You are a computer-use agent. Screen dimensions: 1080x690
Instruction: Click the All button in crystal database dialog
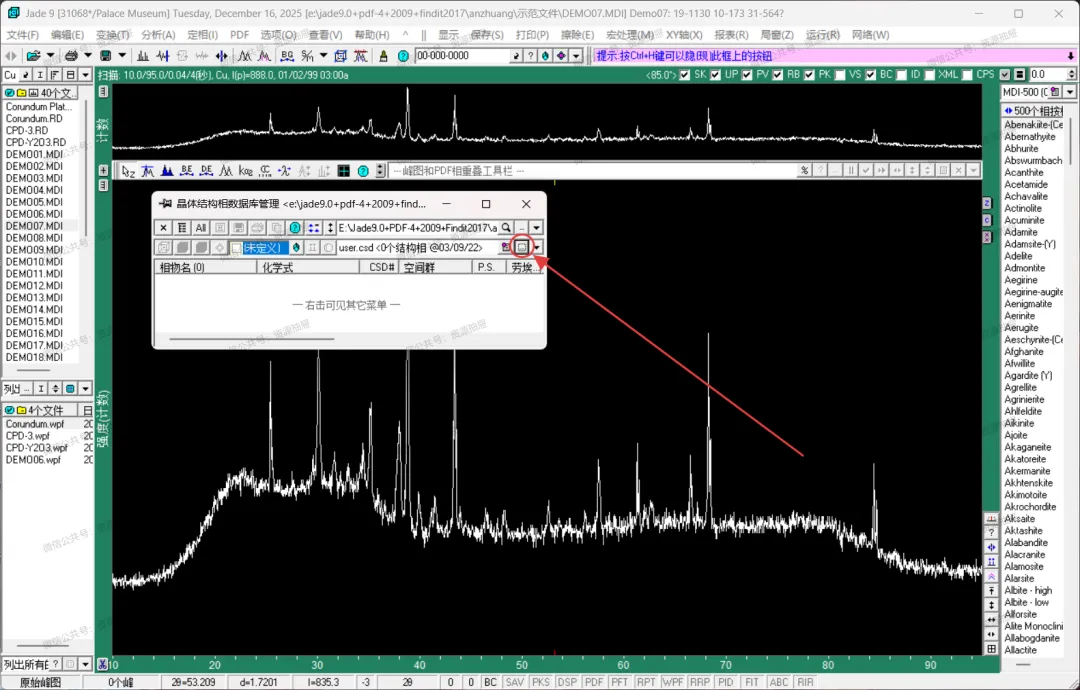pyautogui.click(x=200, y=228)
